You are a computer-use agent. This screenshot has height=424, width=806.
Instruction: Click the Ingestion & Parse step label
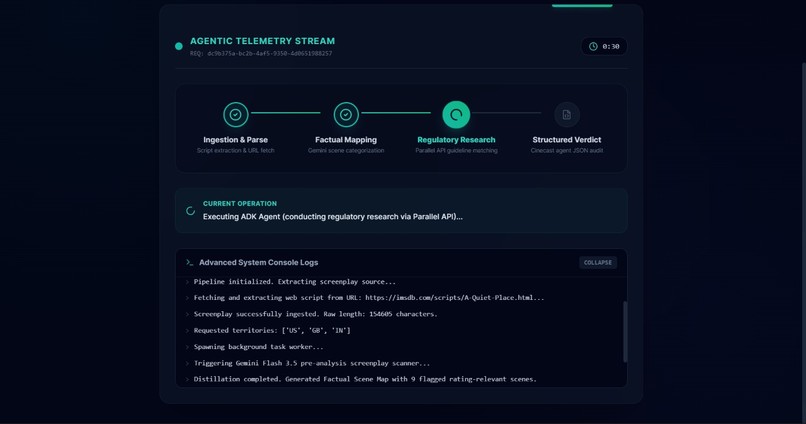pyautogui.click(x=235, y=140)
